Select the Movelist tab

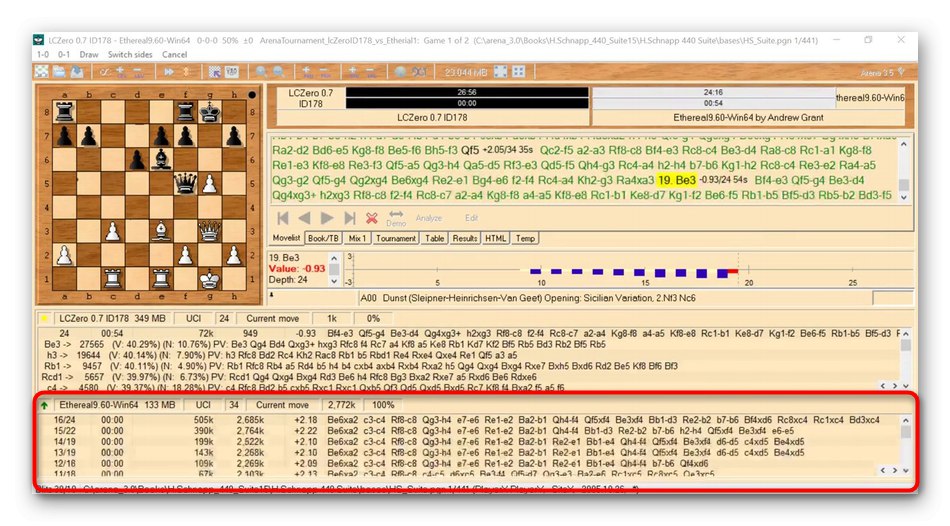click(x=286, y=238)
